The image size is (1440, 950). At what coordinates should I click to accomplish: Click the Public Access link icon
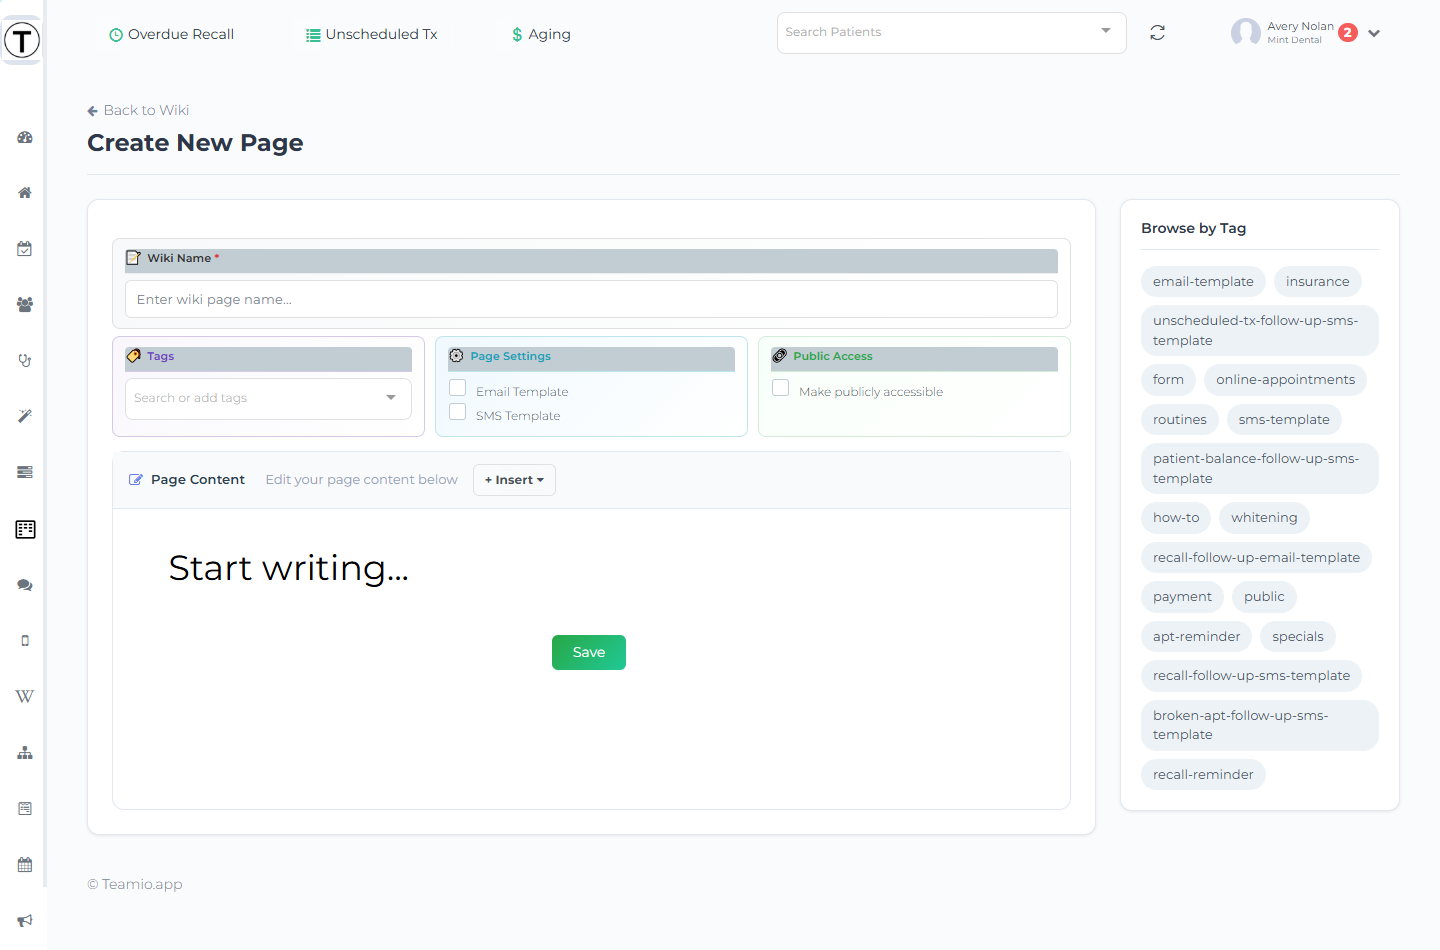pos(780,356)
